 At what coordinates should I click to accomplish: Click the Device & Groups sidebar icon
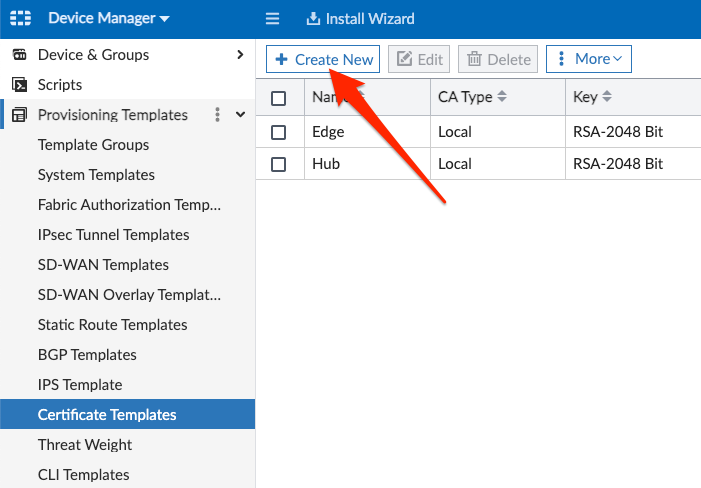click(x=19, y=55)
